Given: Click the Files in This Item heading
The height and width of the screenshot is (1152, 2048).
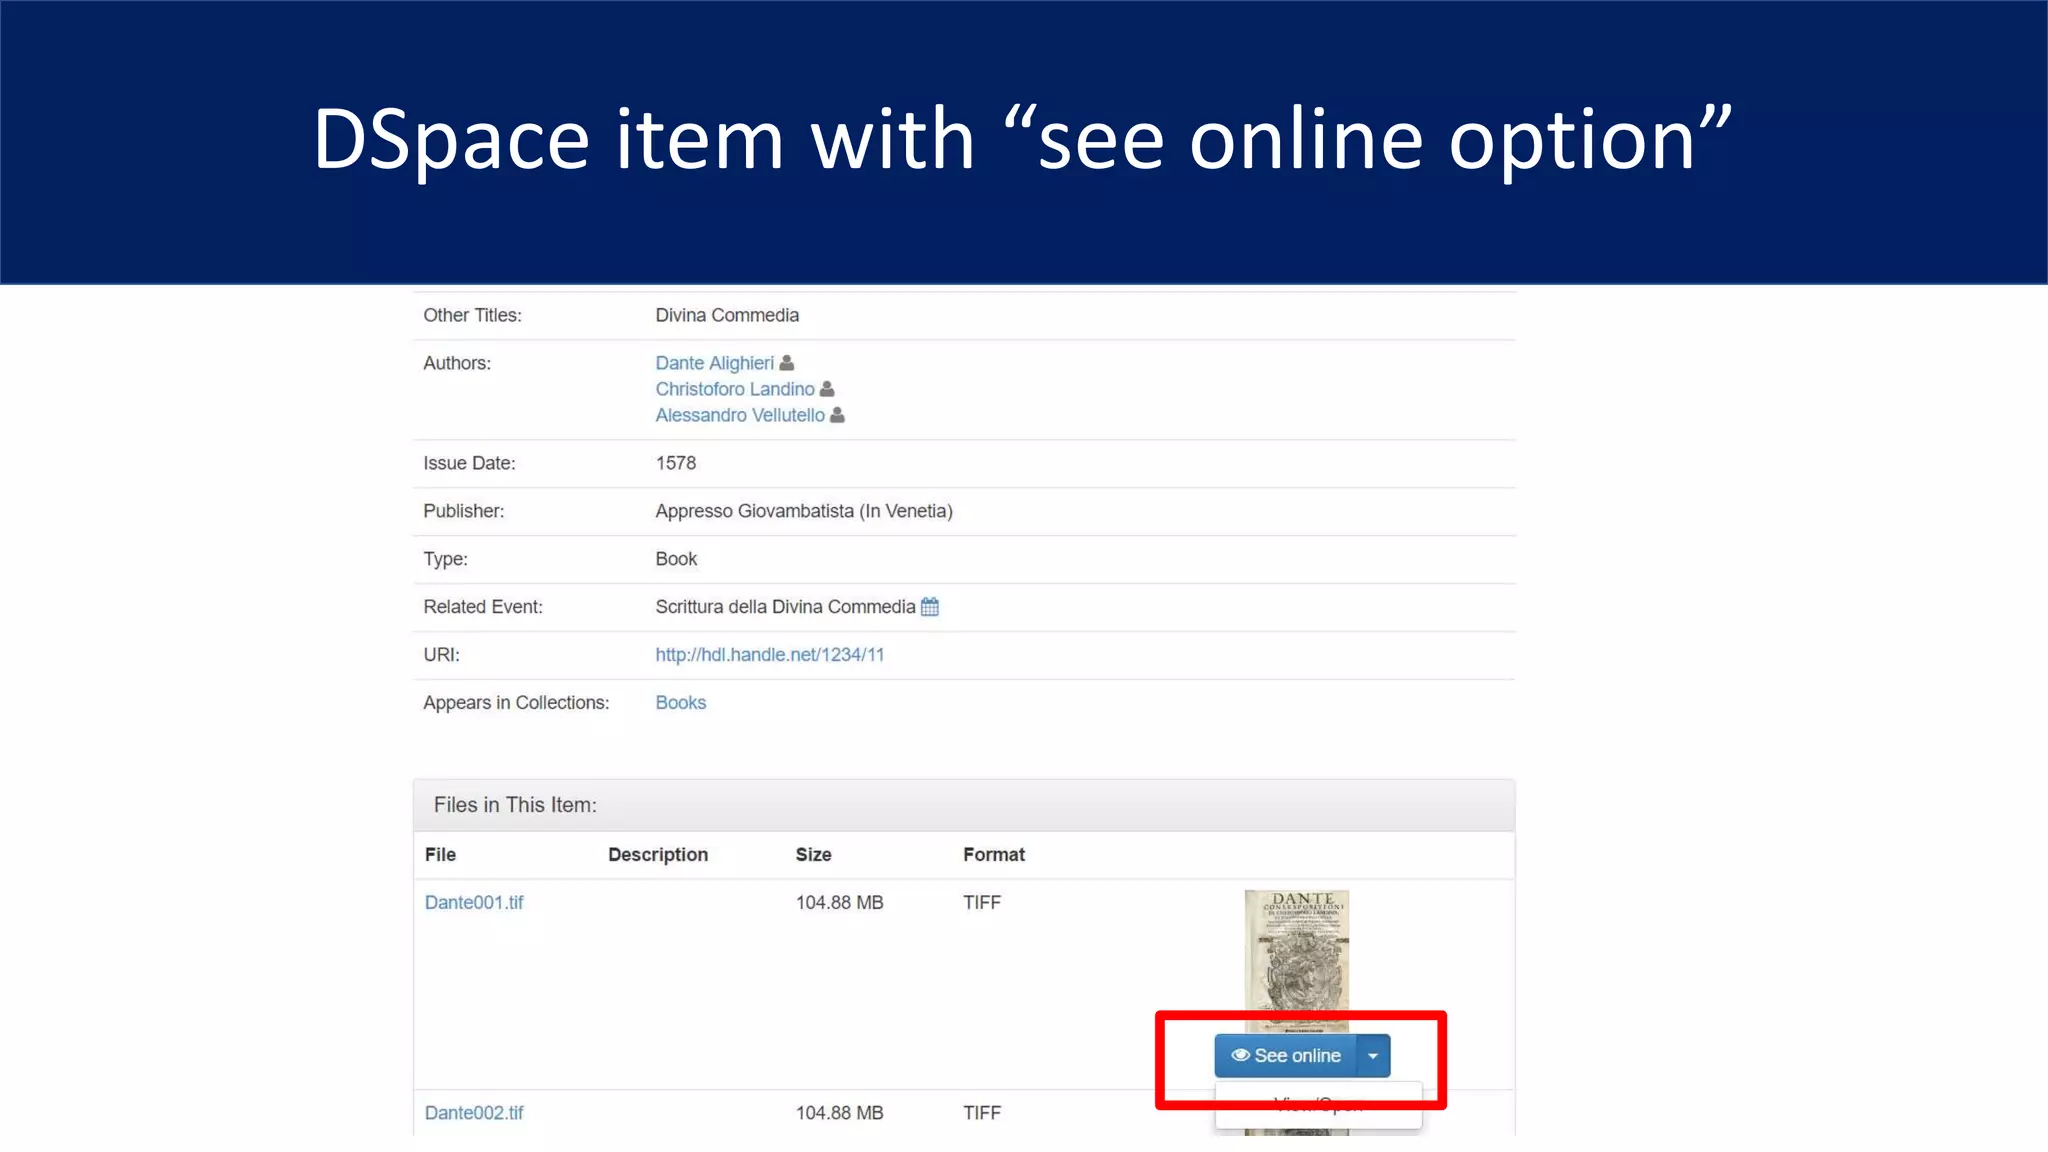Looking at the screenshot, I should coord(515,805).
